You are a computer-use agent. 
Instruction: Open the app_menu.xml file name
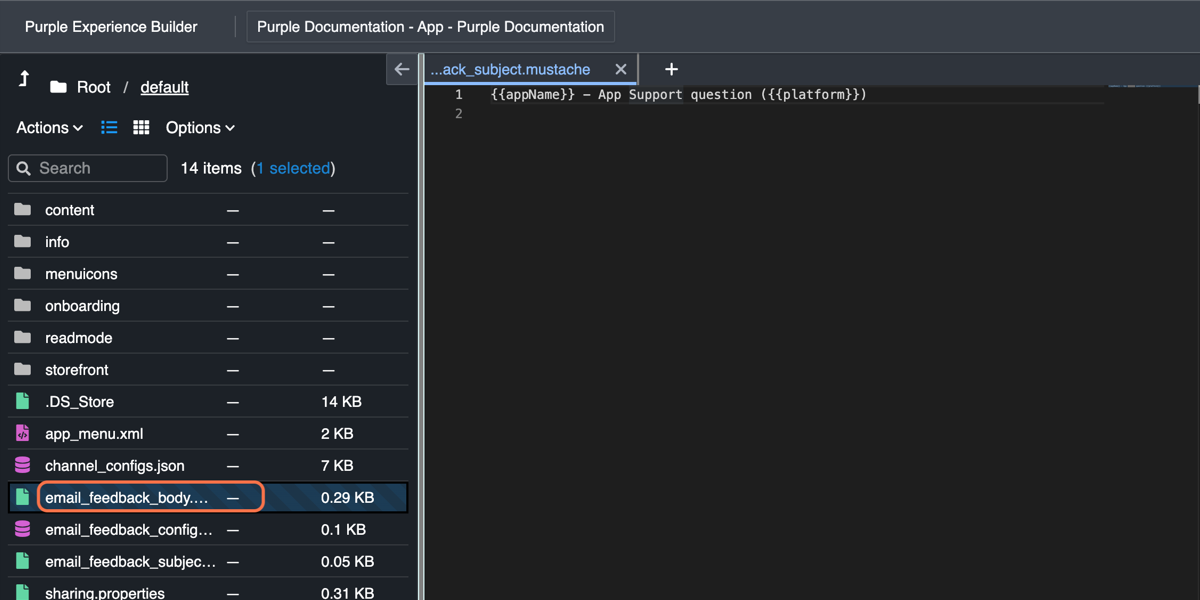pos(94,434)
